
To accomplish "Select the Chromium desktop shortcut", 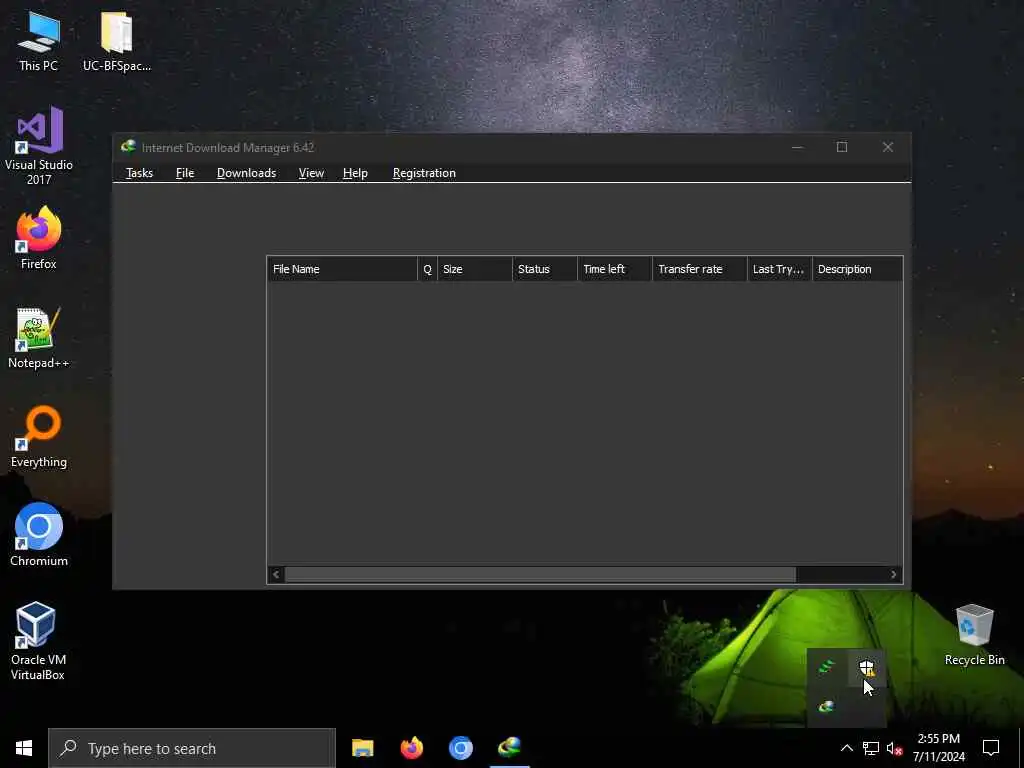I will [39, 536].
